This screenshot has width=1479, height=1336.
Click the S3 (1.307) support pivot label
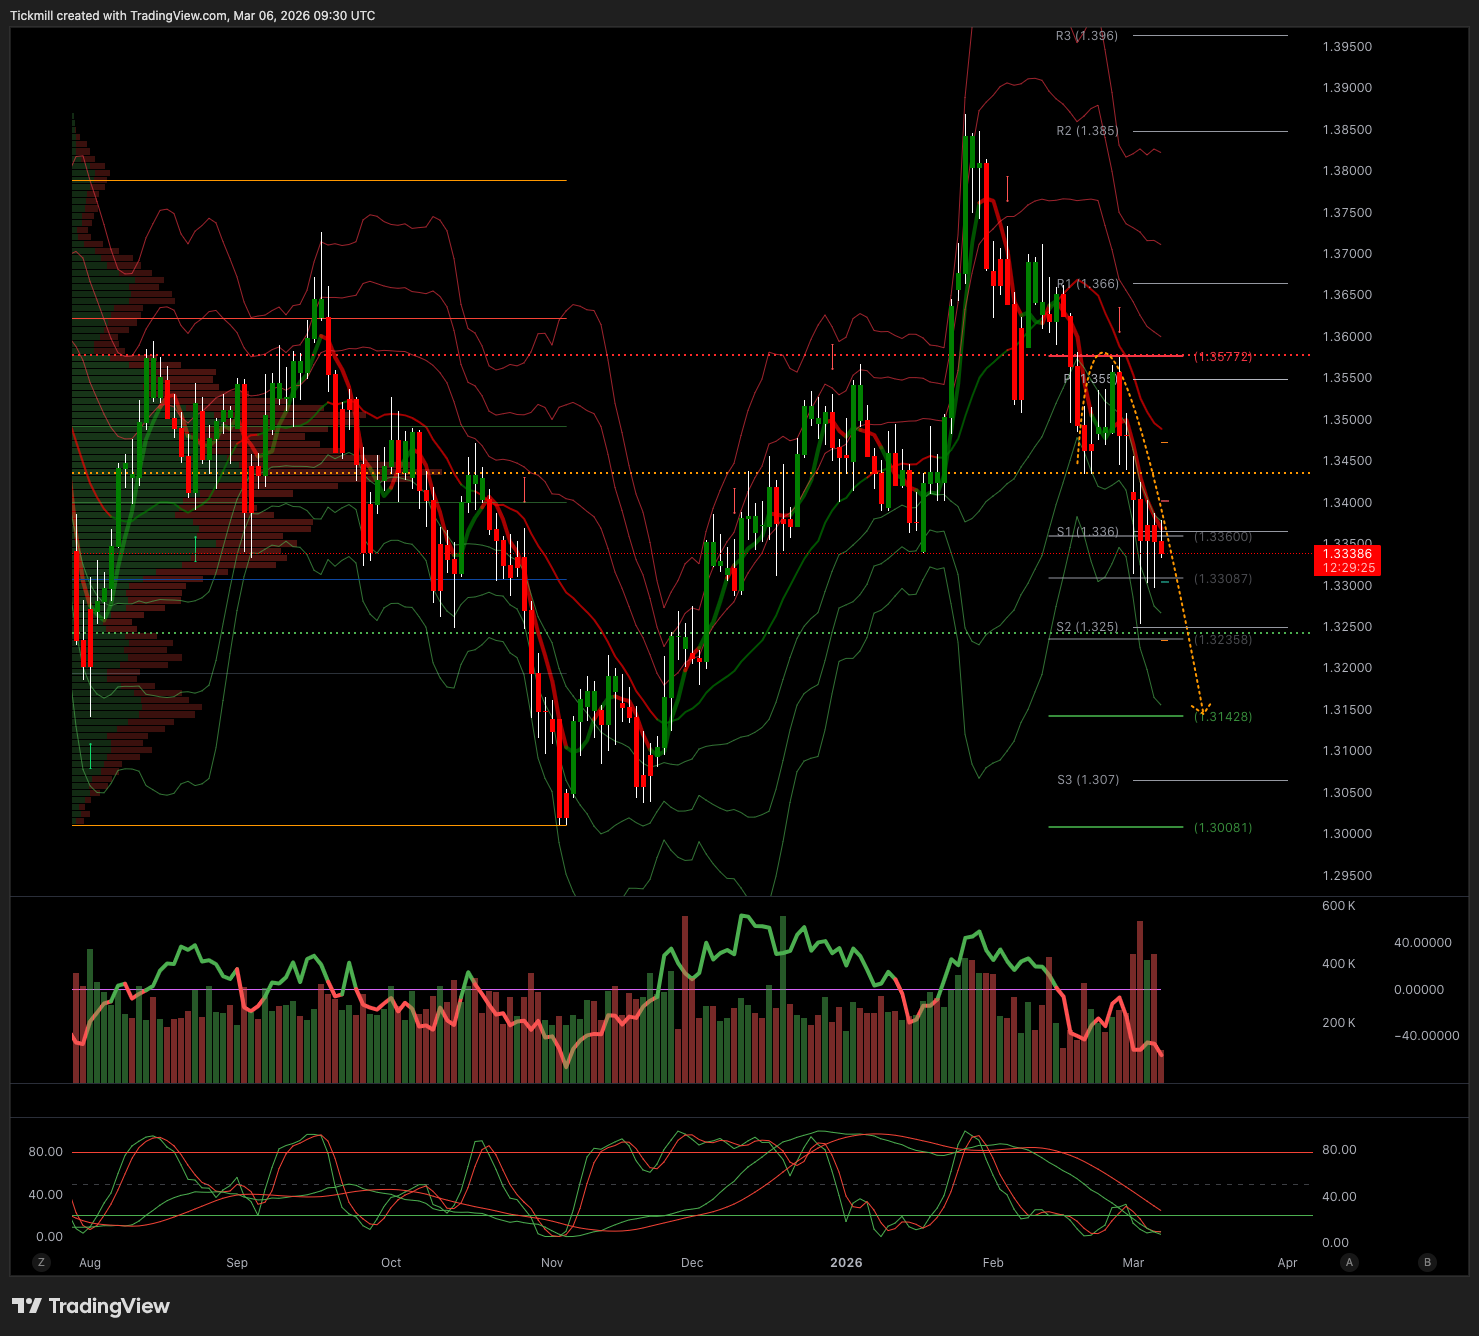coord(1087,780)
